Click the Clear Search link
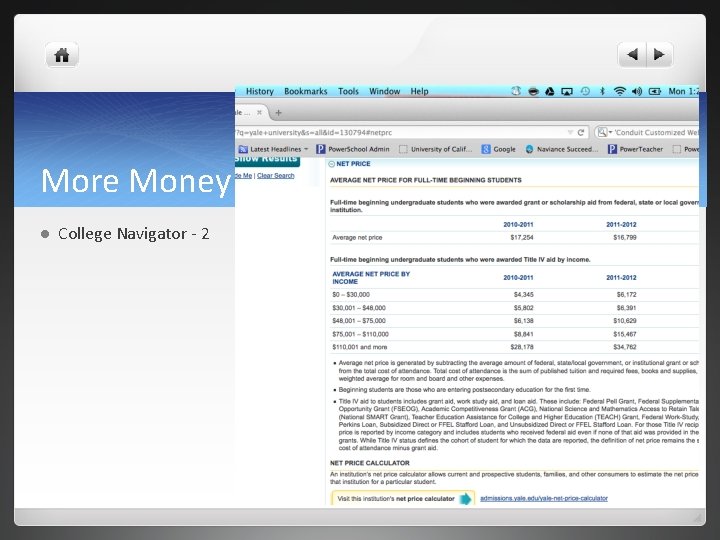The width and height of the screenshot is (720, 540). [276, 175]
